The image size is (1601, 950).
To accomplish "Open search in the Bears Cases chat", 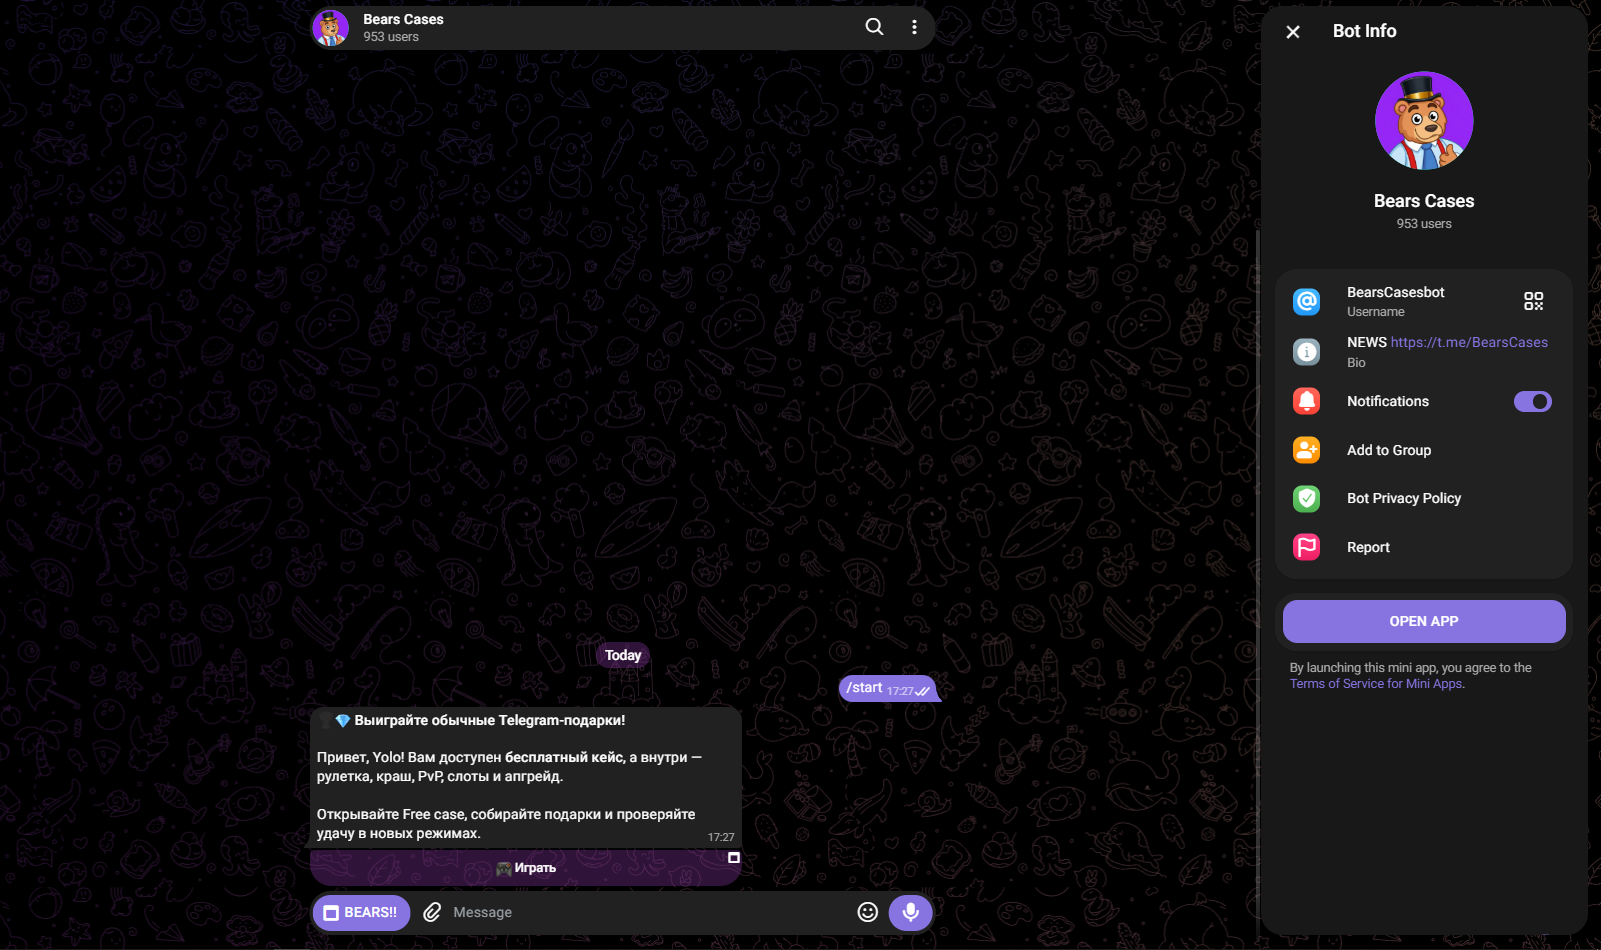I will 874,27.
